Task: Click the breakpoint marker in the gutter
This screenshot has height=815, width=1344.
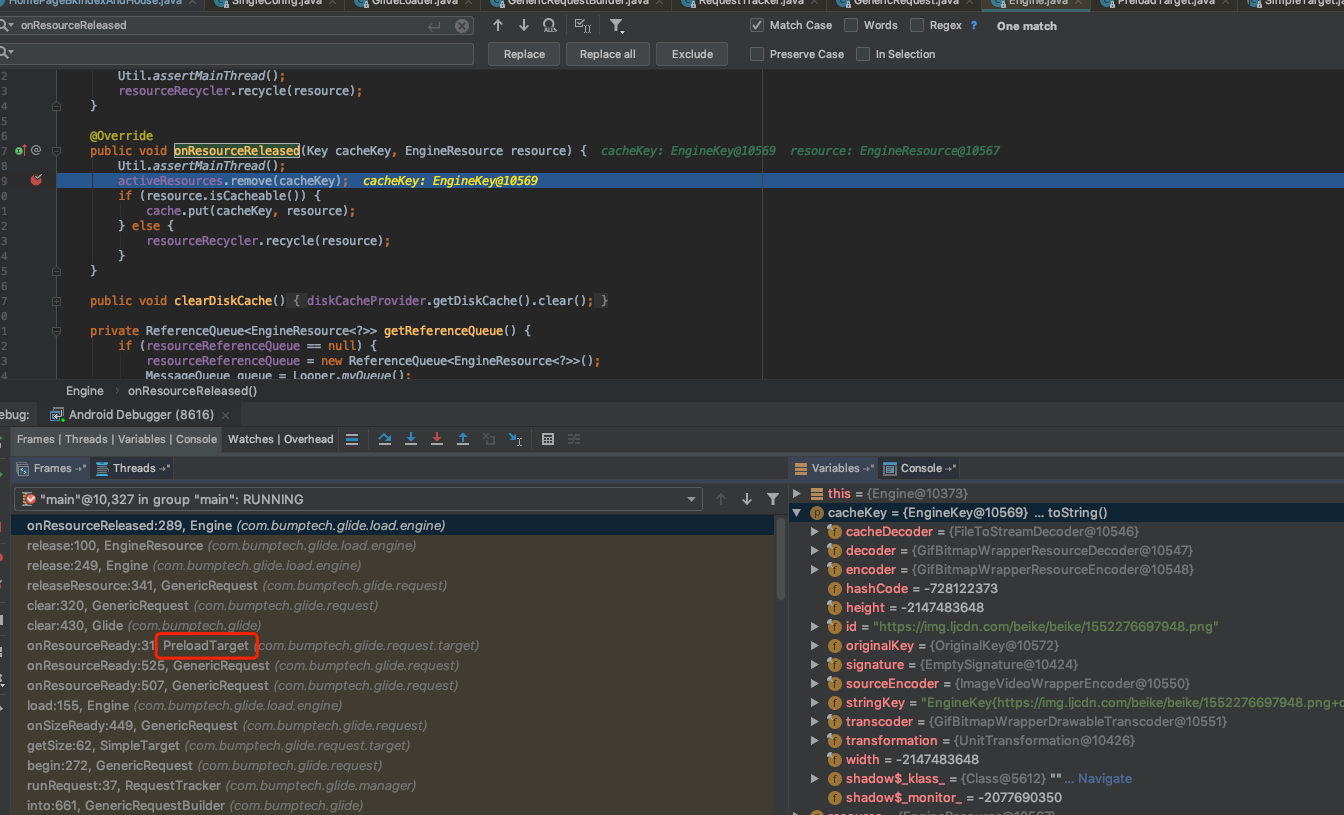Action: coord(37,181)
